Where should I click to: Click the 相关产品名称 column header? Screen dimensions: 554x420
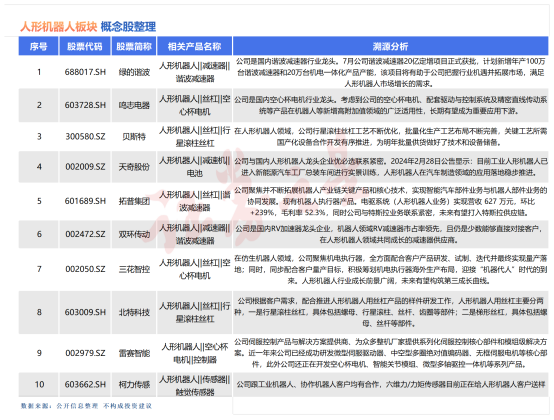(x=194, y=46)
